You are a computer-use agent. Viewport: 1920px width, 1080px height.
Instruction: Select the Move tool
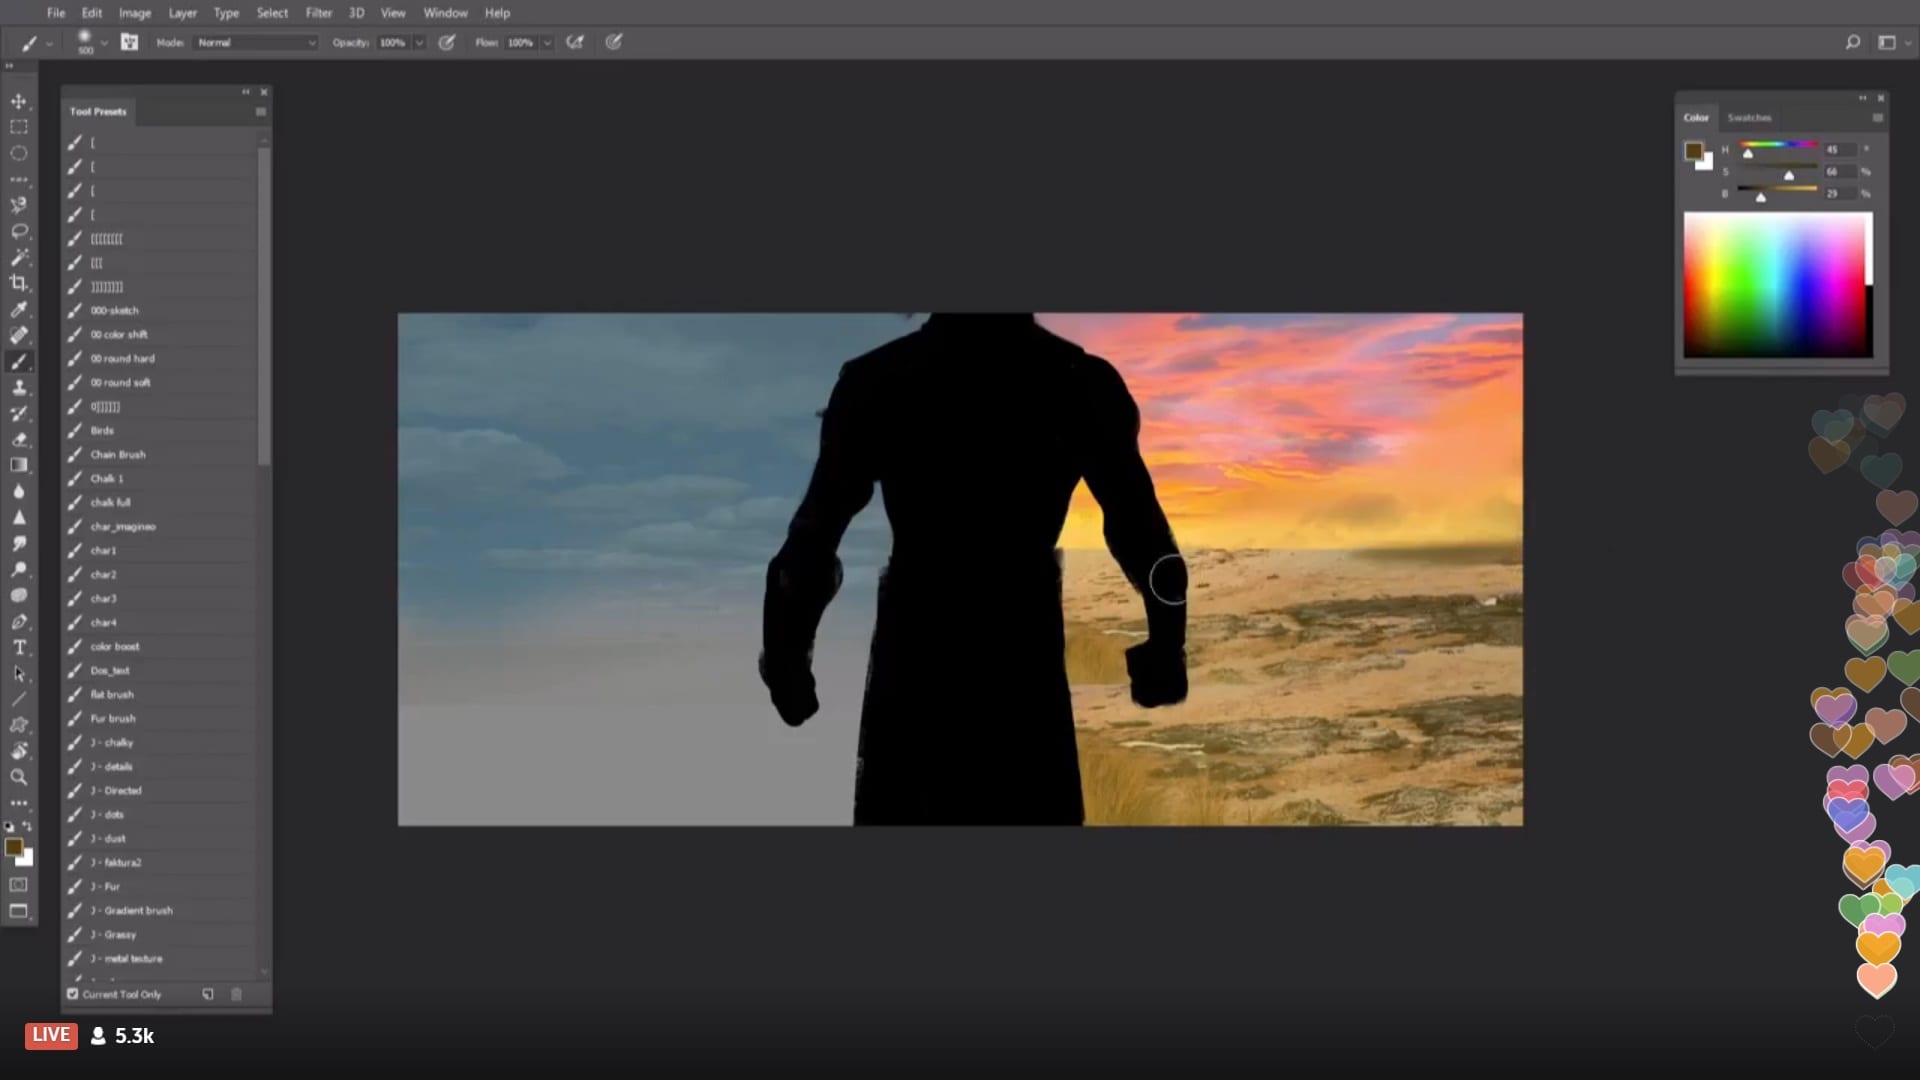(19, 101)
